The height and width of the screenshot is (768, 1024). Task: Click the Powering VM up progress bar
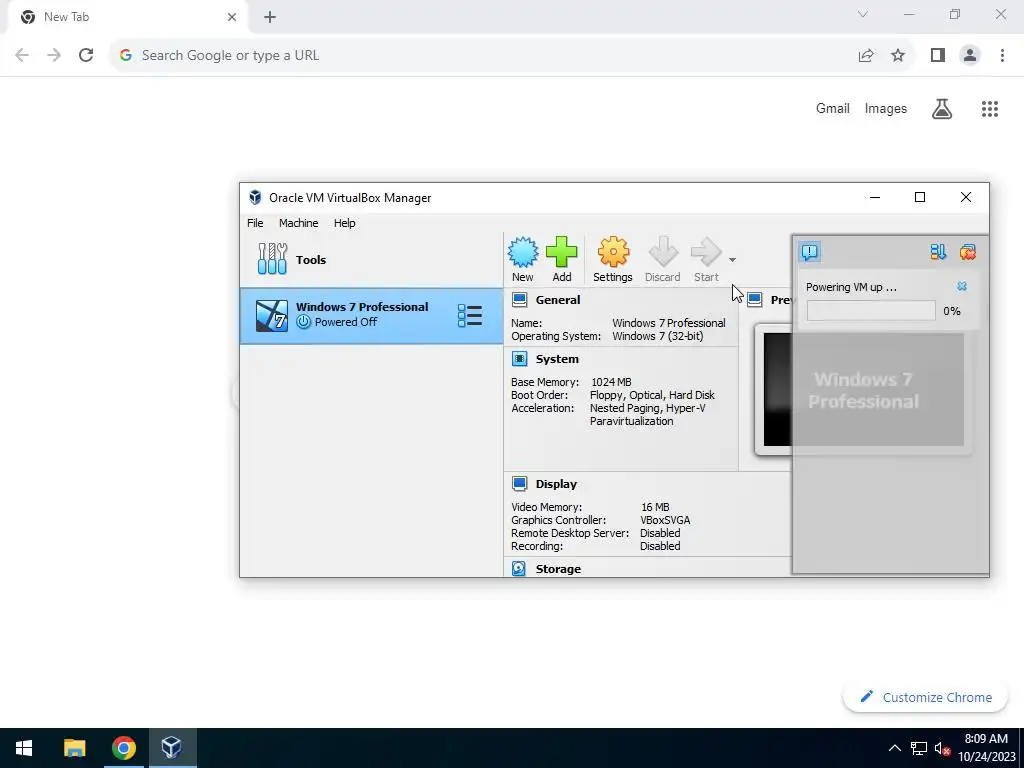[x=871, y=311]
